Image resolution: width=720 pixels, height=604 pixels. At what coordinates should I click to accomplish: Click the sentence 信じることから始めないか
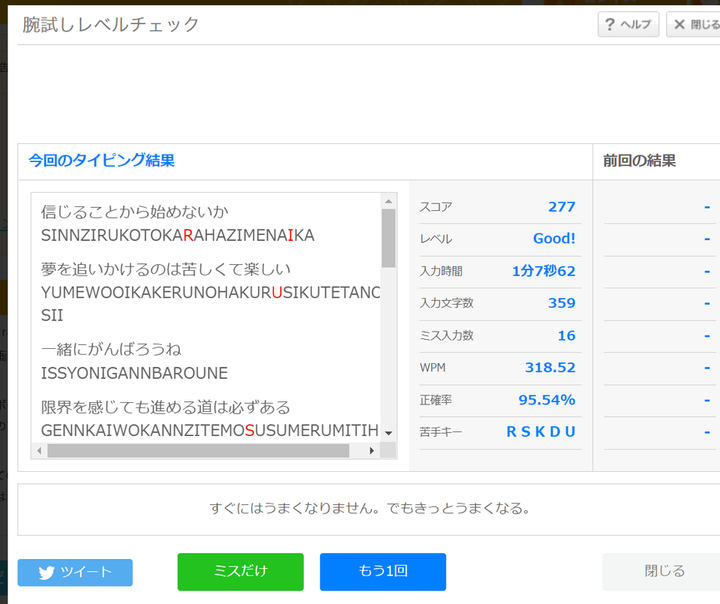coord(135,212)
